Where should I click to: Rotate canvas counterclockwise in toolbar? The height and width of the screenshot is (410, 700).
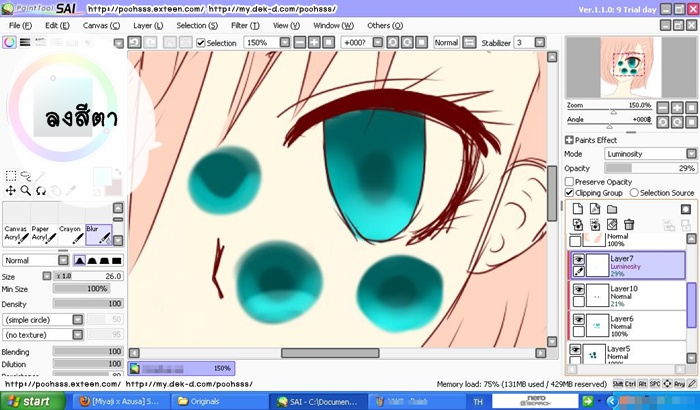tap(392, 42)
